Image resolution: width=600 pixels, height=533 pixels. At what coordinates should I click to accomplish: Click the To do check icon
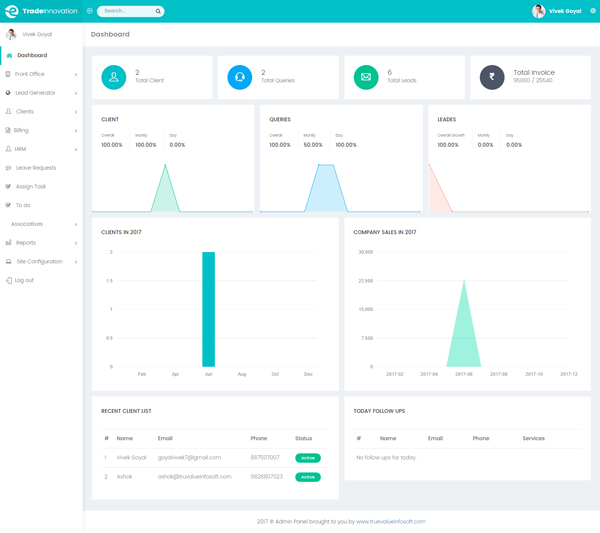(8, 205)
